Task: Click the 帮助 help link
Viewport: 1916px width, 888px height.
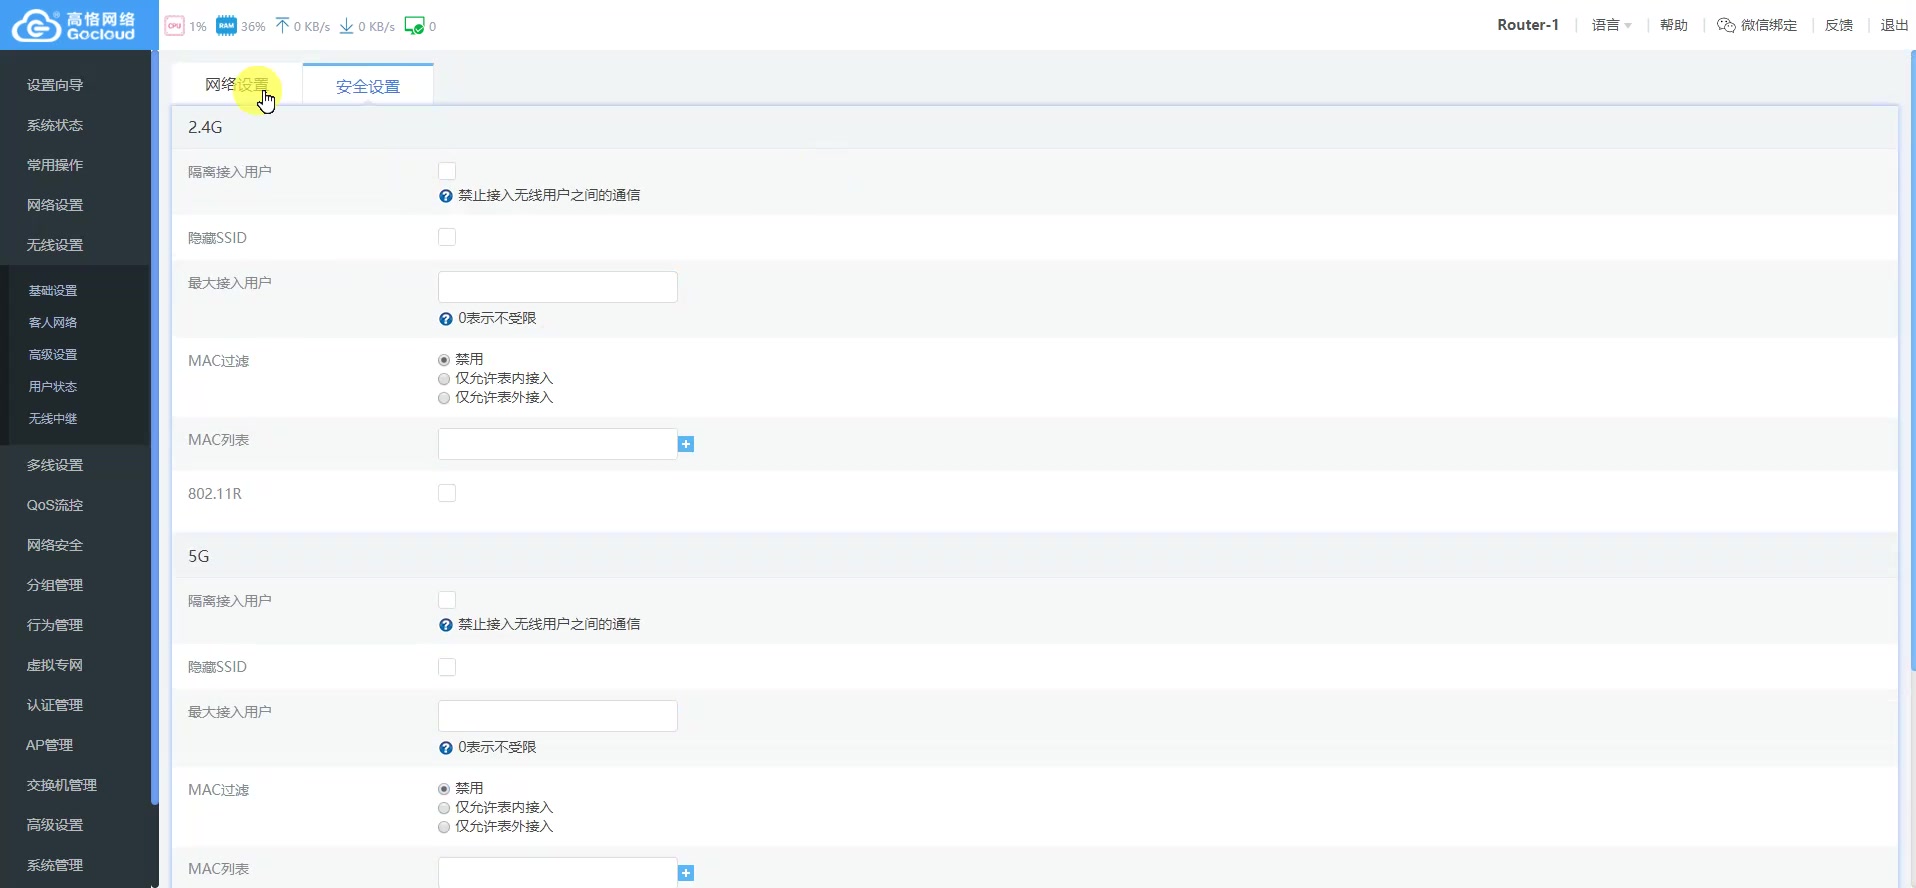Action: click(x=1673, y=25)
